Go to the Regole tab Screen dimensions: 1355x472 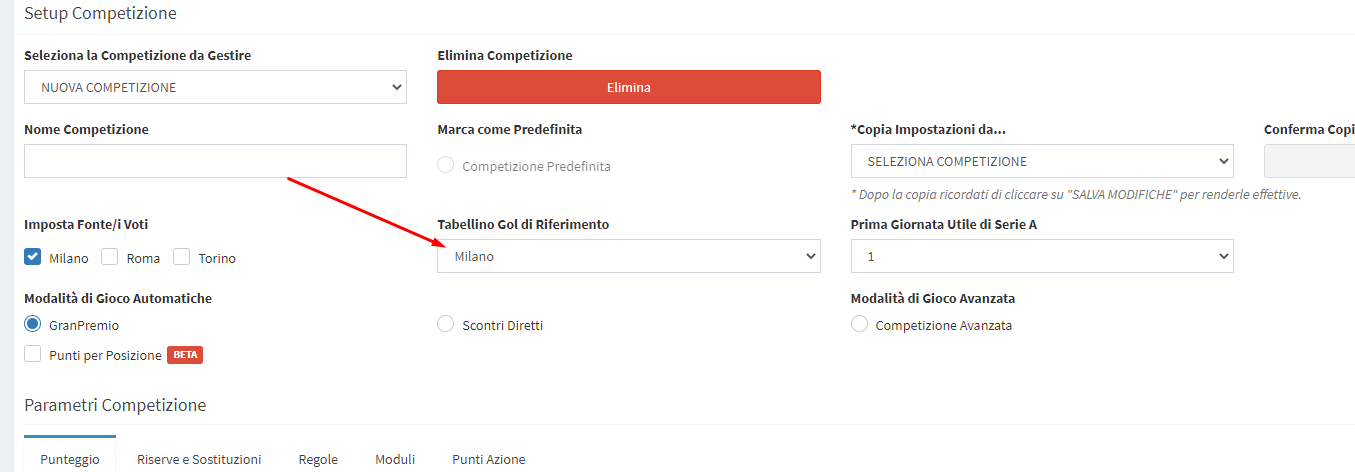(x=318, y=459)
